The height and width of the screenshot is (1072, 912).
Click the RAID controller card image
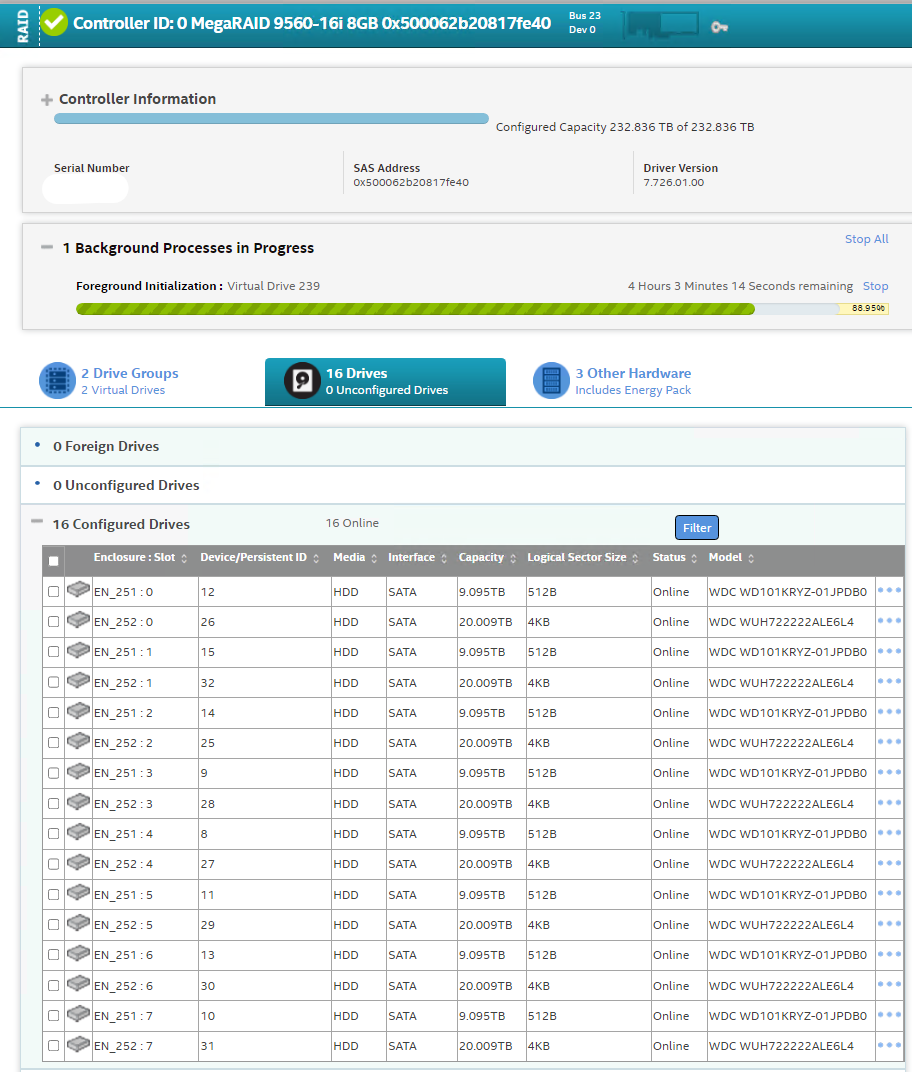click(x=660, y=24)
